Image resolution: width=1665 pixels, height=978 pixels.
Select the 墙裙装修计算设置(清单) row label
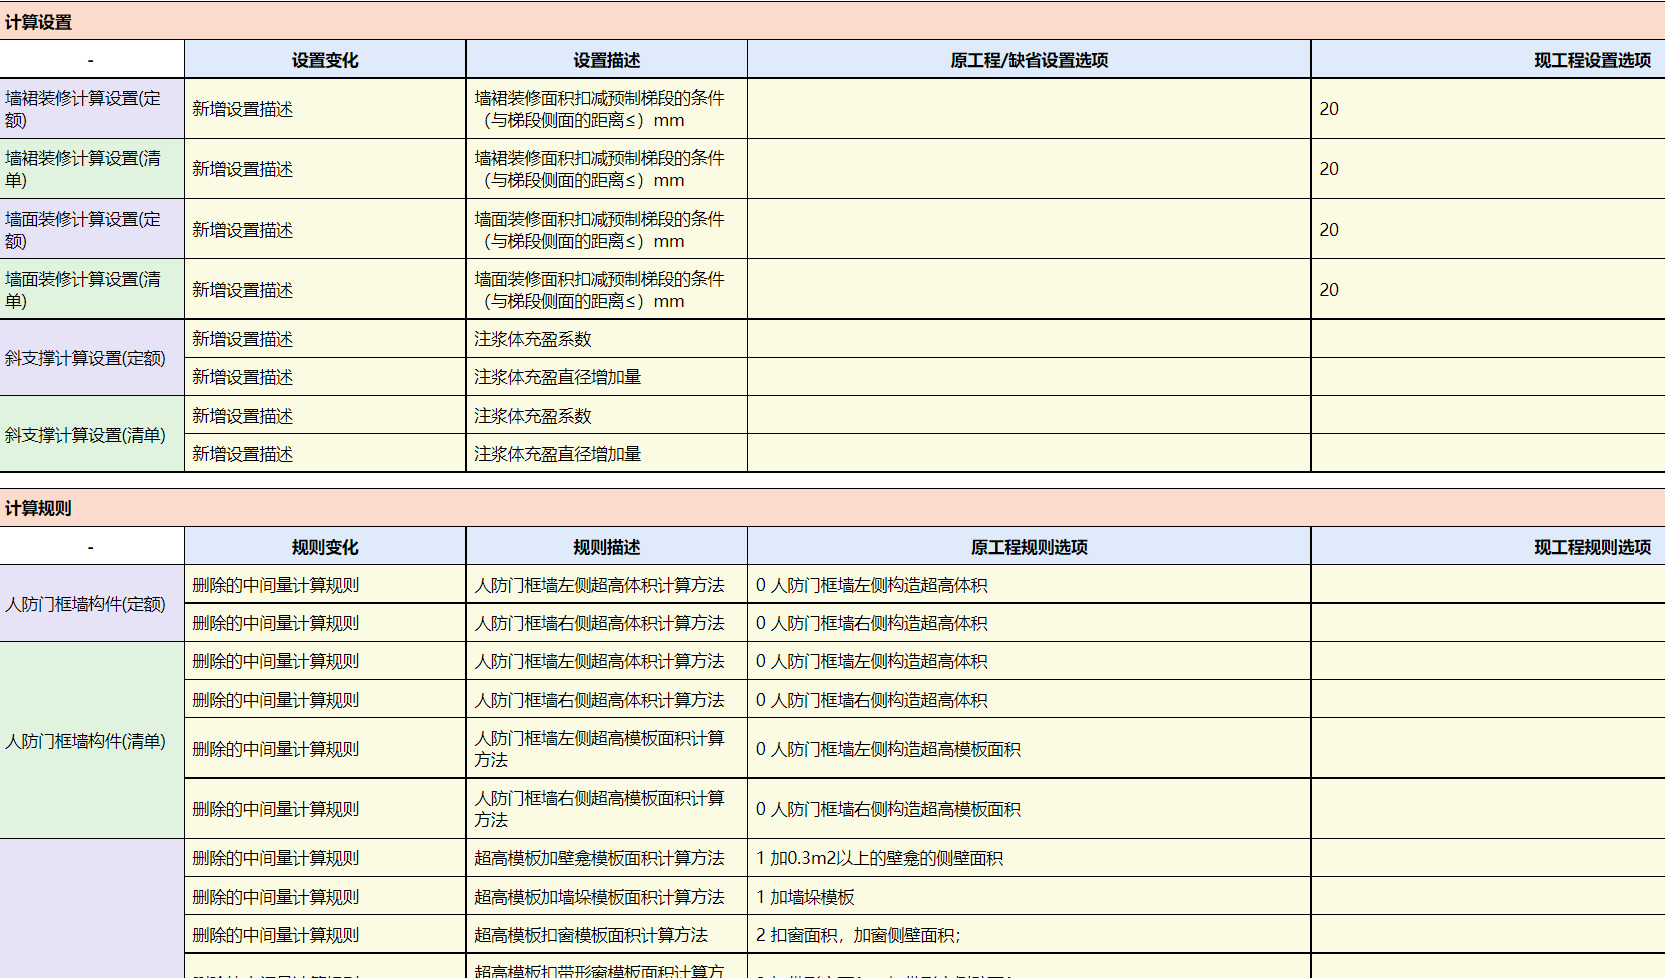point(91,169)
